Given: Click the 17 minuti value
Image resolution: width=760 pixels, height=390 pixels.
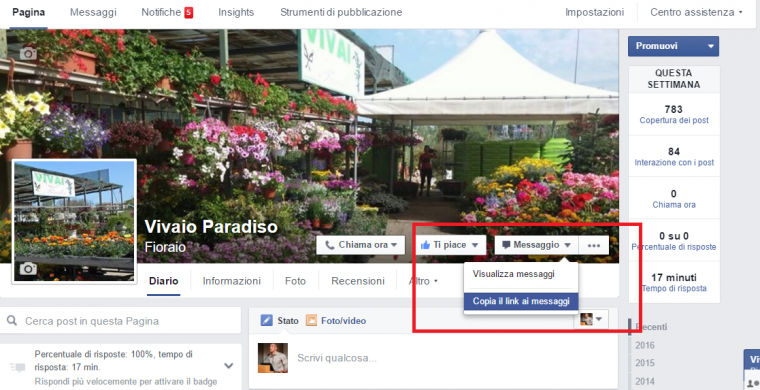Looking at the screenshot, I should point(674,278).
